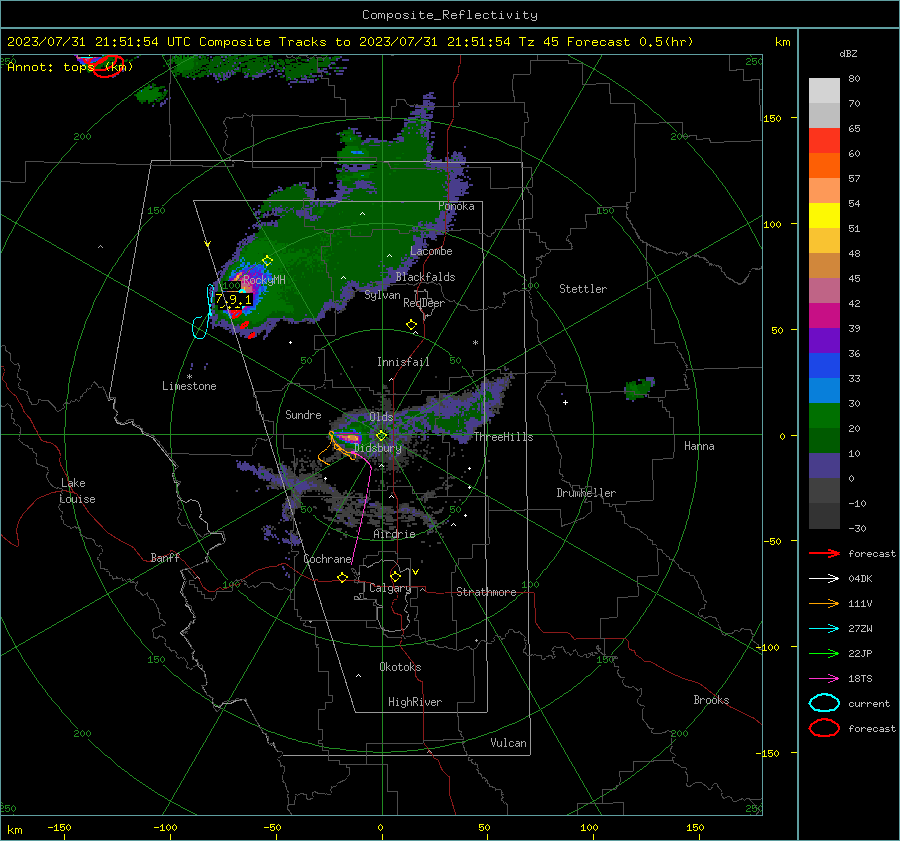Click the Red Deer city label
The height and width of the screenshot is (841, 900).
point(424,303)
